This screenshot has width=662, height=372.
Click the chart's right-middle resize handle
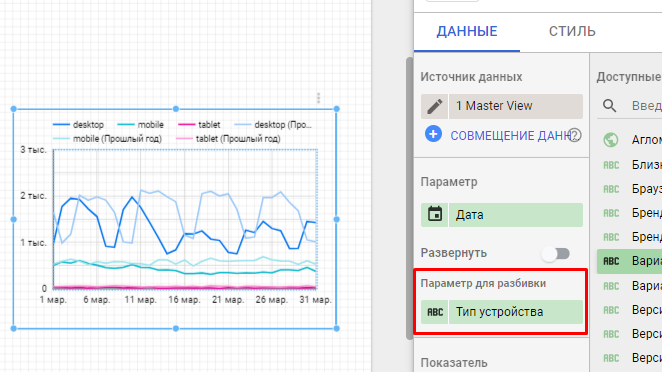(x=336, y=219)
